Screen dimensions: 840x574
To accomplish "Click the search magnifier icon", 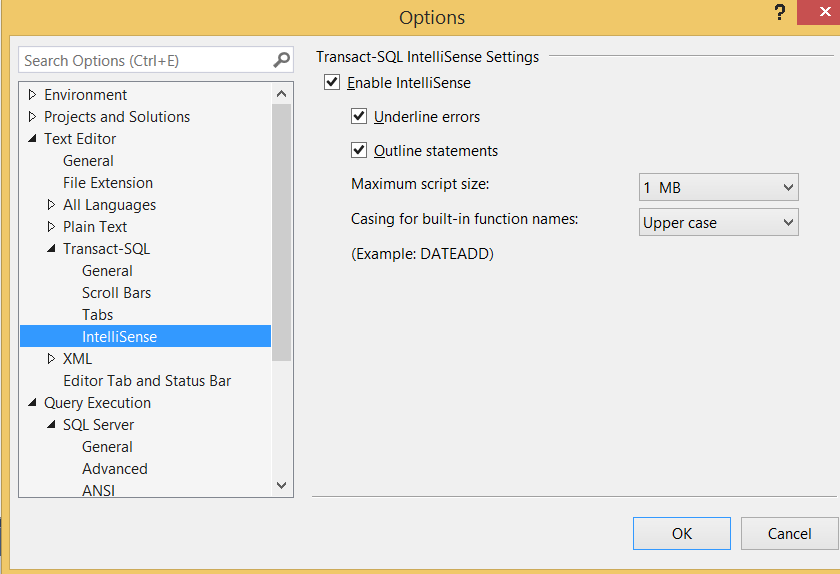I will [x=281, y=59].
